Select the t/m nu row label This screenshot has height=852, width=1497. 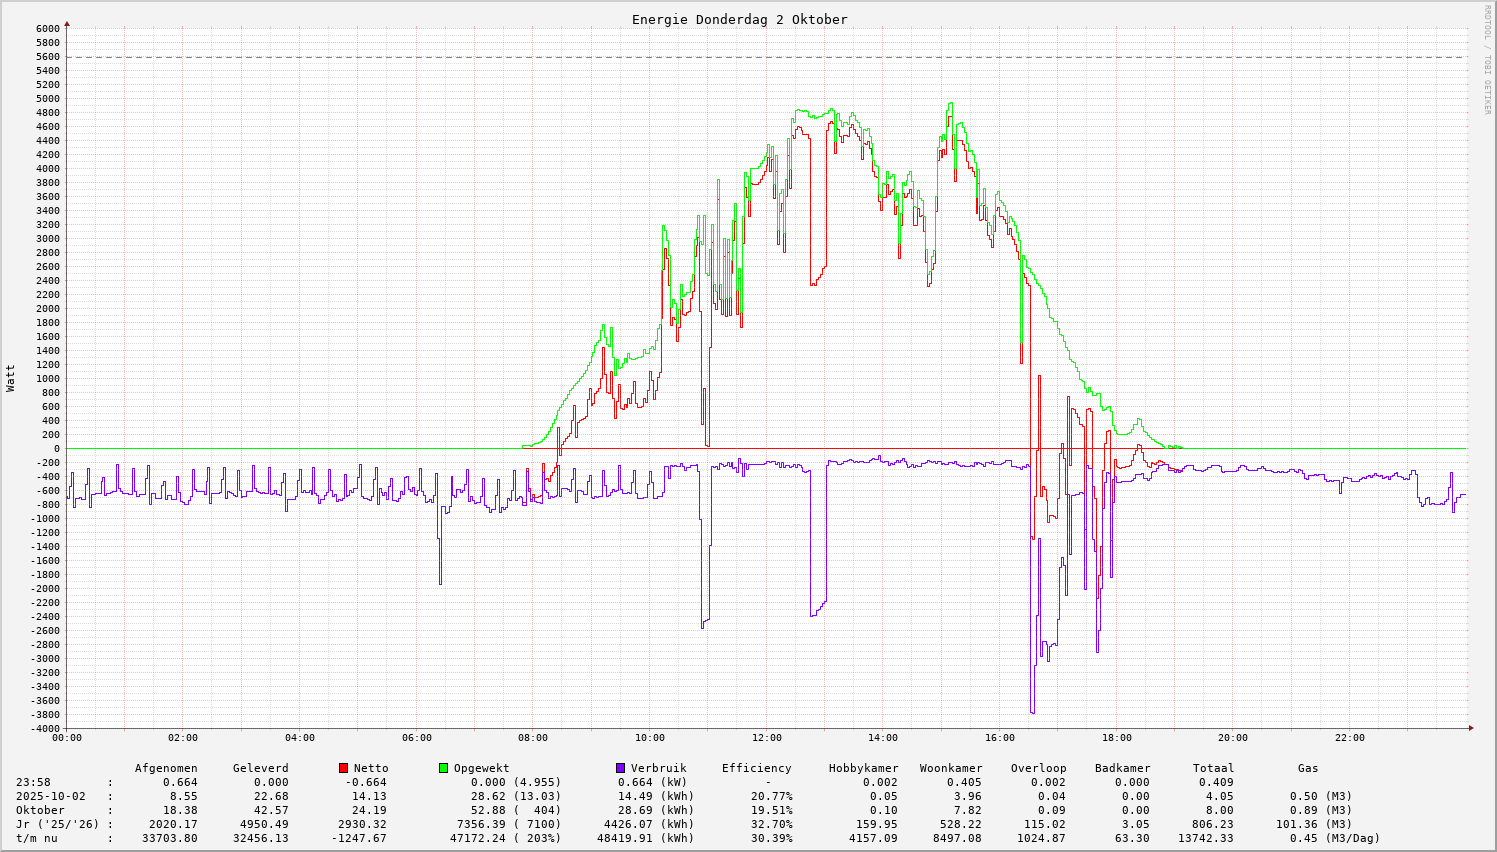[37, 838]
